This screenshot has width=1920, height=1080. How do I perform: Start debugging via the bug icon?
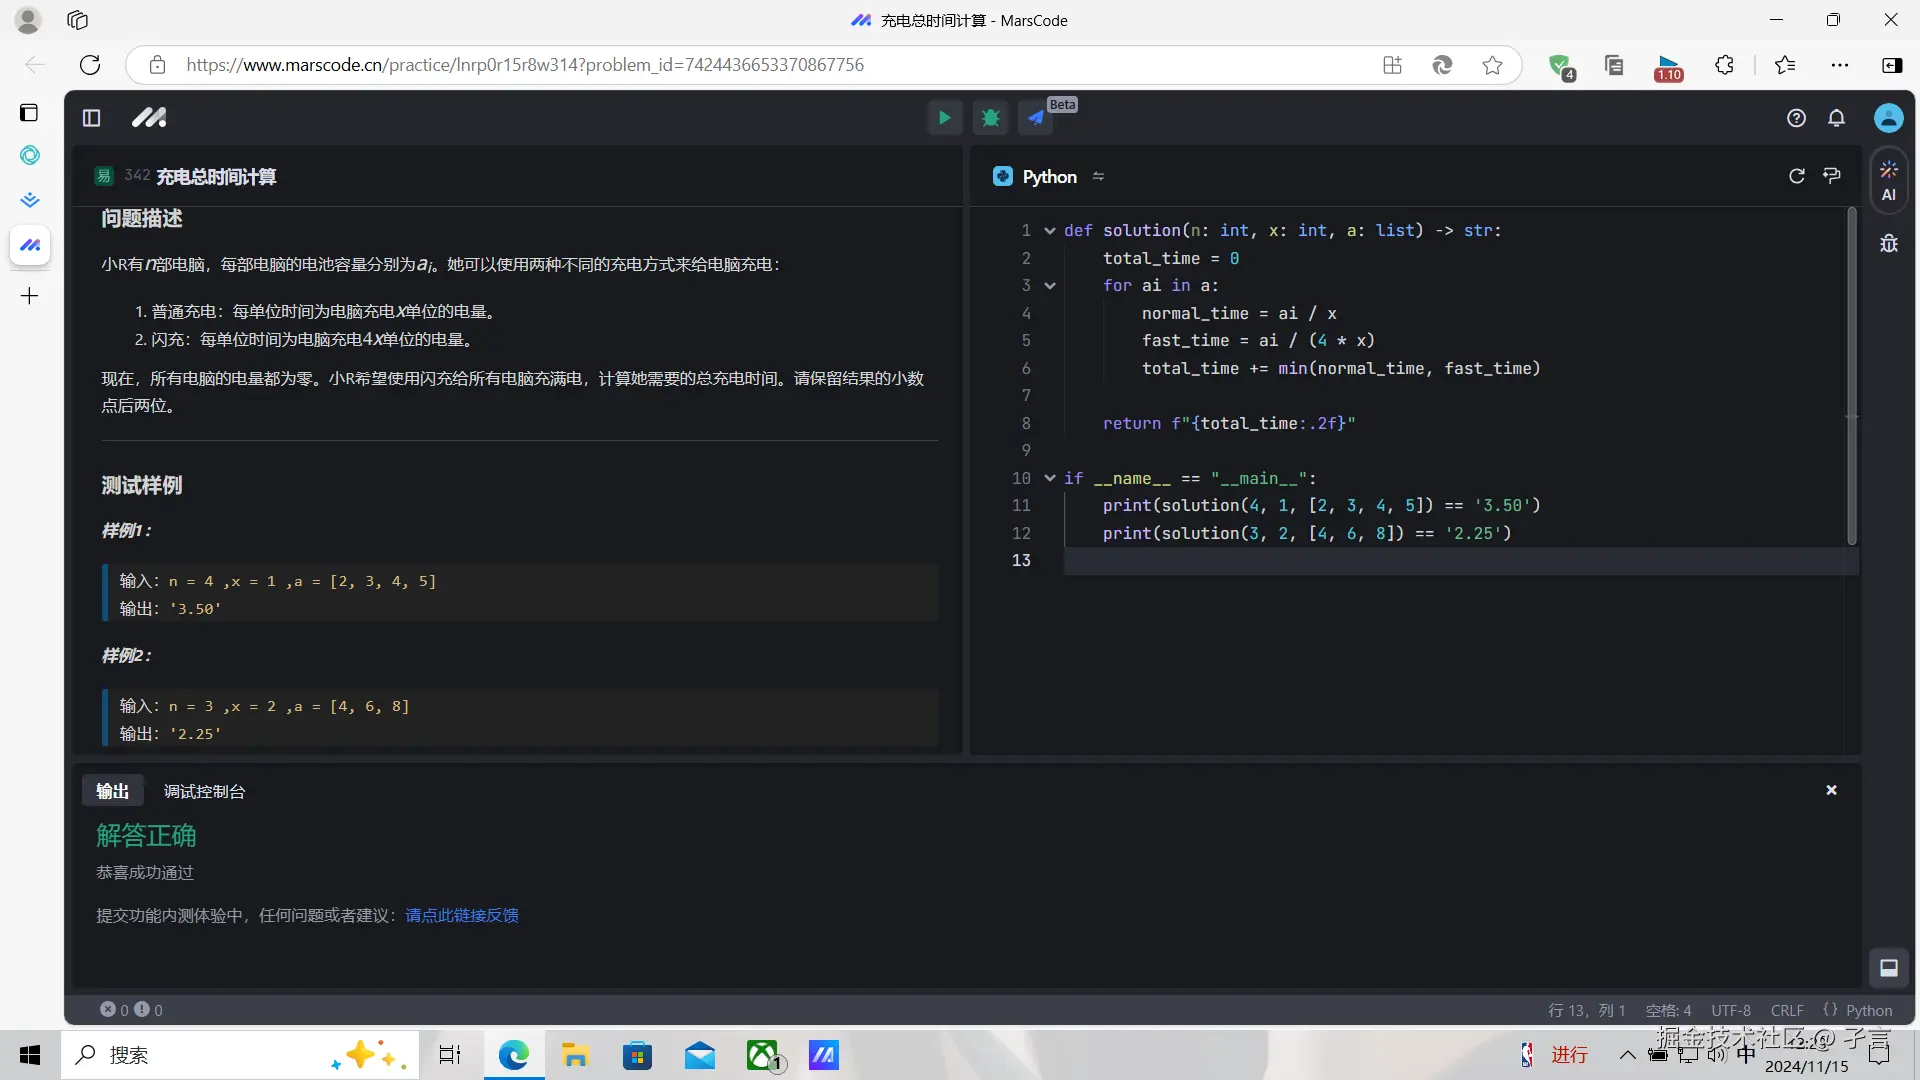coord(990,117)
